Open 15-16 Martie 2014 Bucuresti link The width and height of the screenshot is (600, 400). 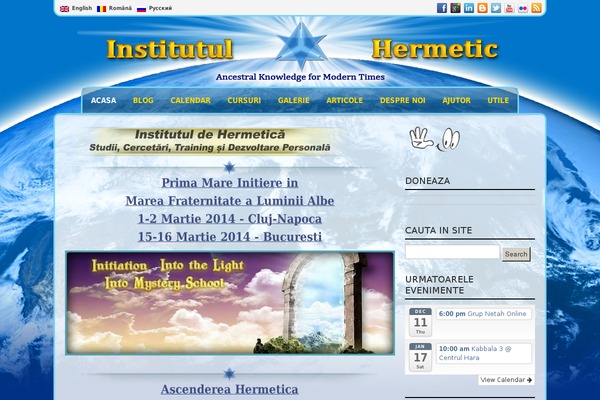click(230, 237)
